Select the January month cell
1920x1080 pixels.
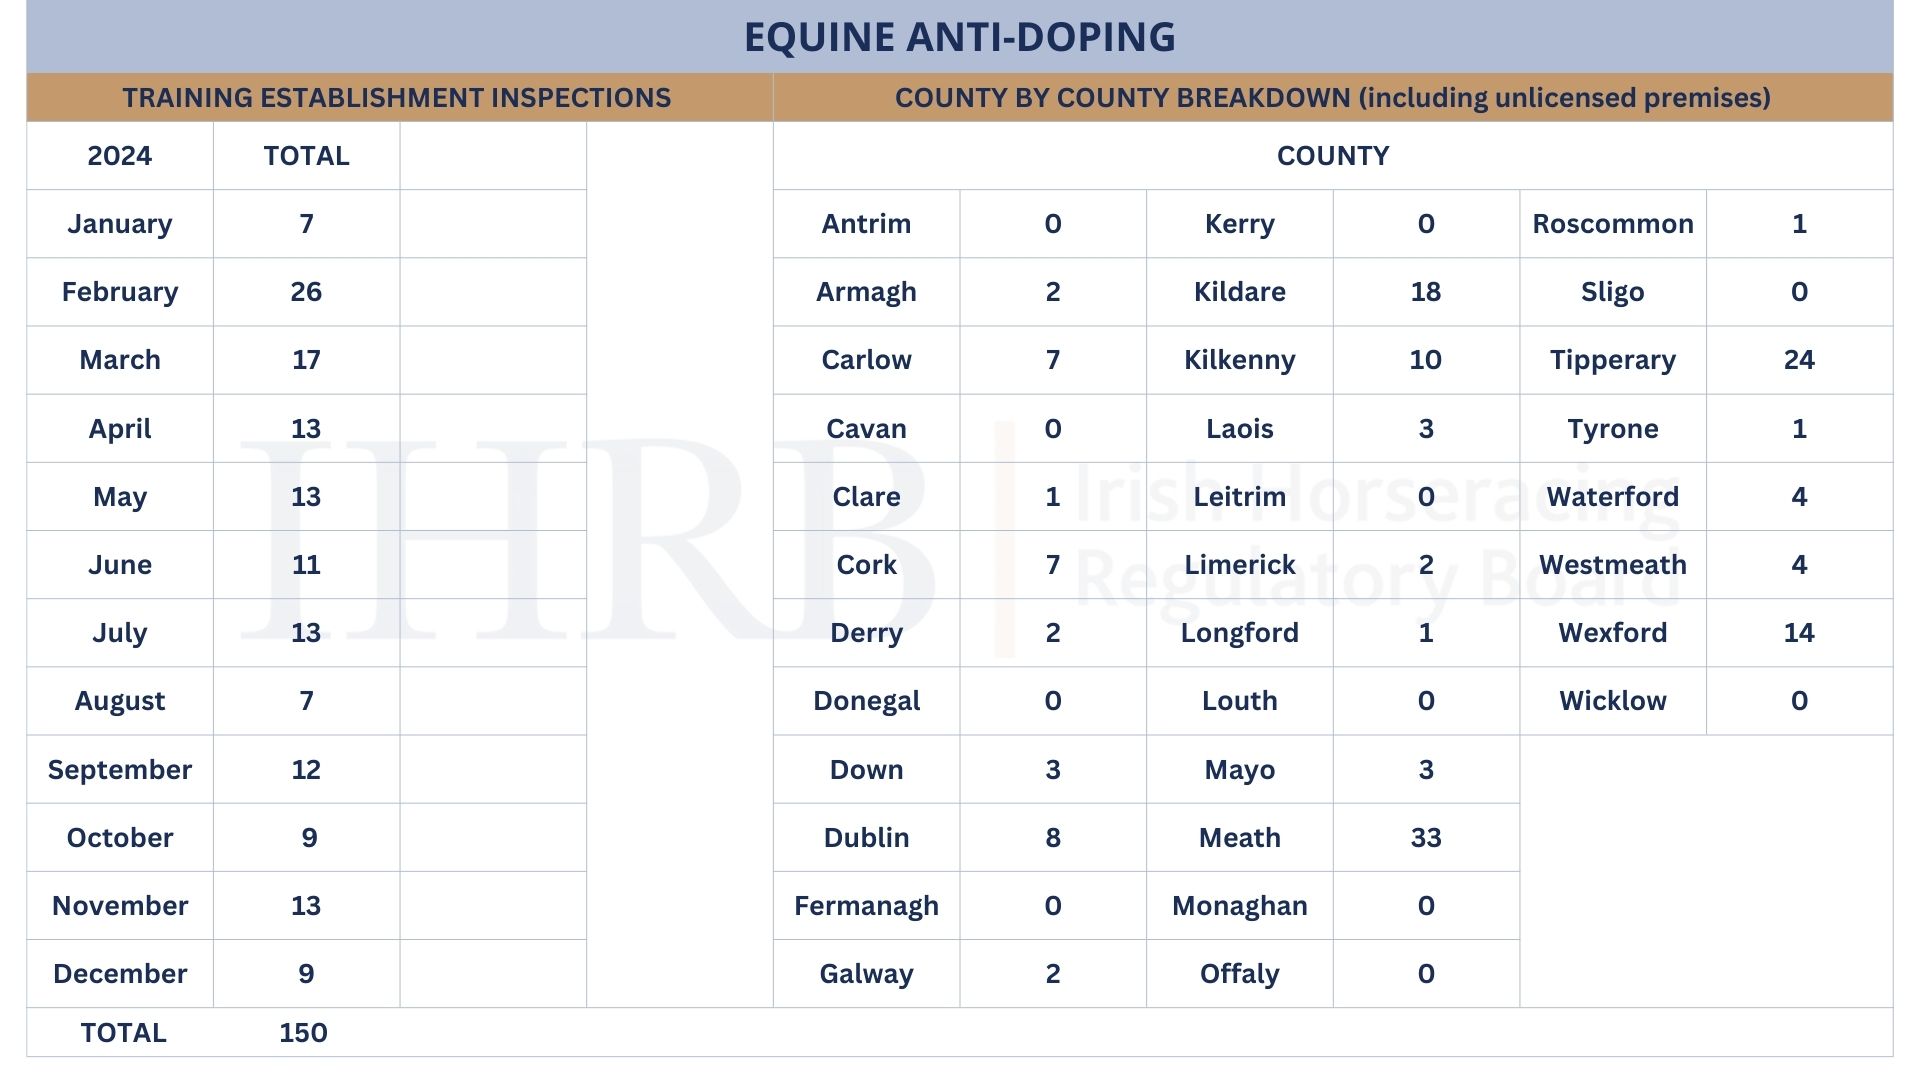120,224
